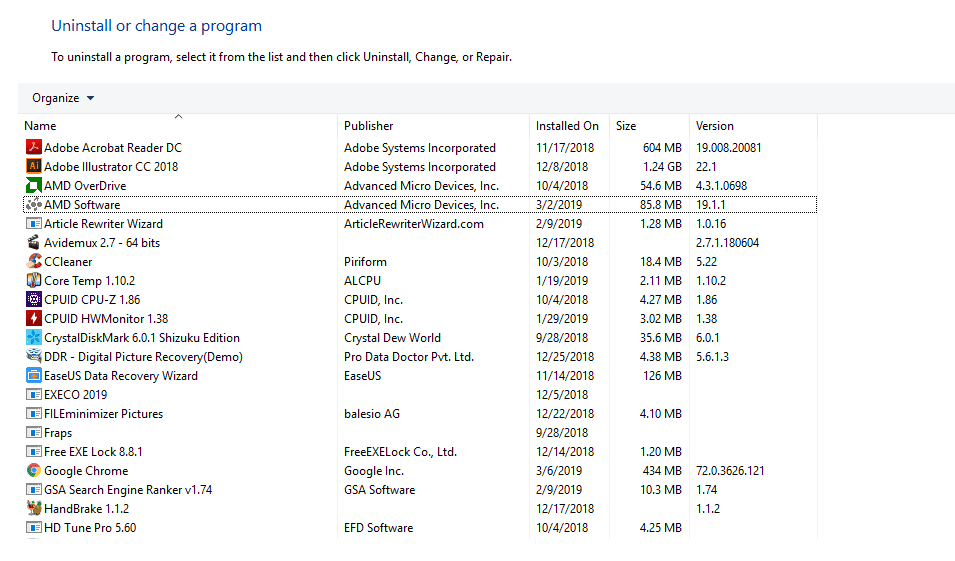The image size is (955, 561).
Task: Click the Free EXE Lock icon
Action: (33, 451)
